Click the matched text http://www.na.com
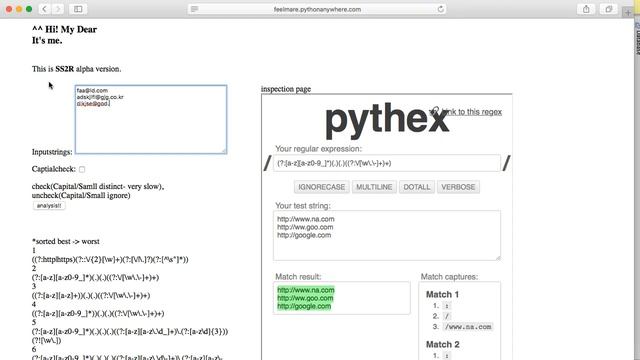 (x=306, y=290)
